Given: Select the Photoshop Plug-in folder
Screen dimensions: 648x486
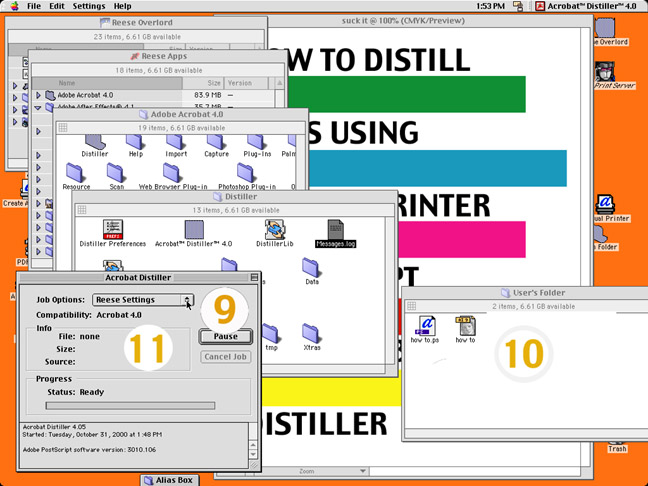Looking at the screenshot, I should coord(247,176).
